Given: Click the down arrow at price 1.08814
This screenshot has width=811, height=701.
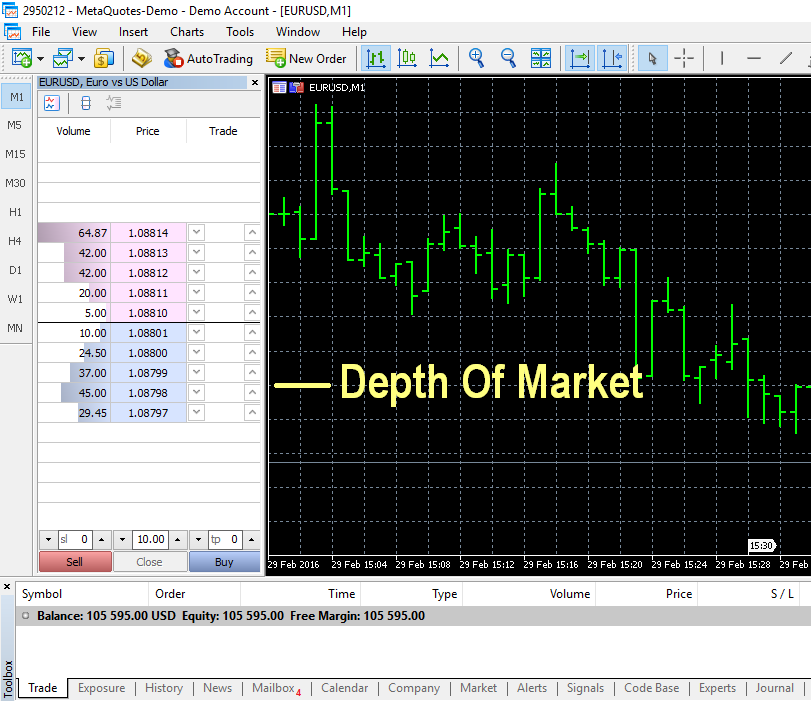Looking at the screenshot, I should coord(197,232).
